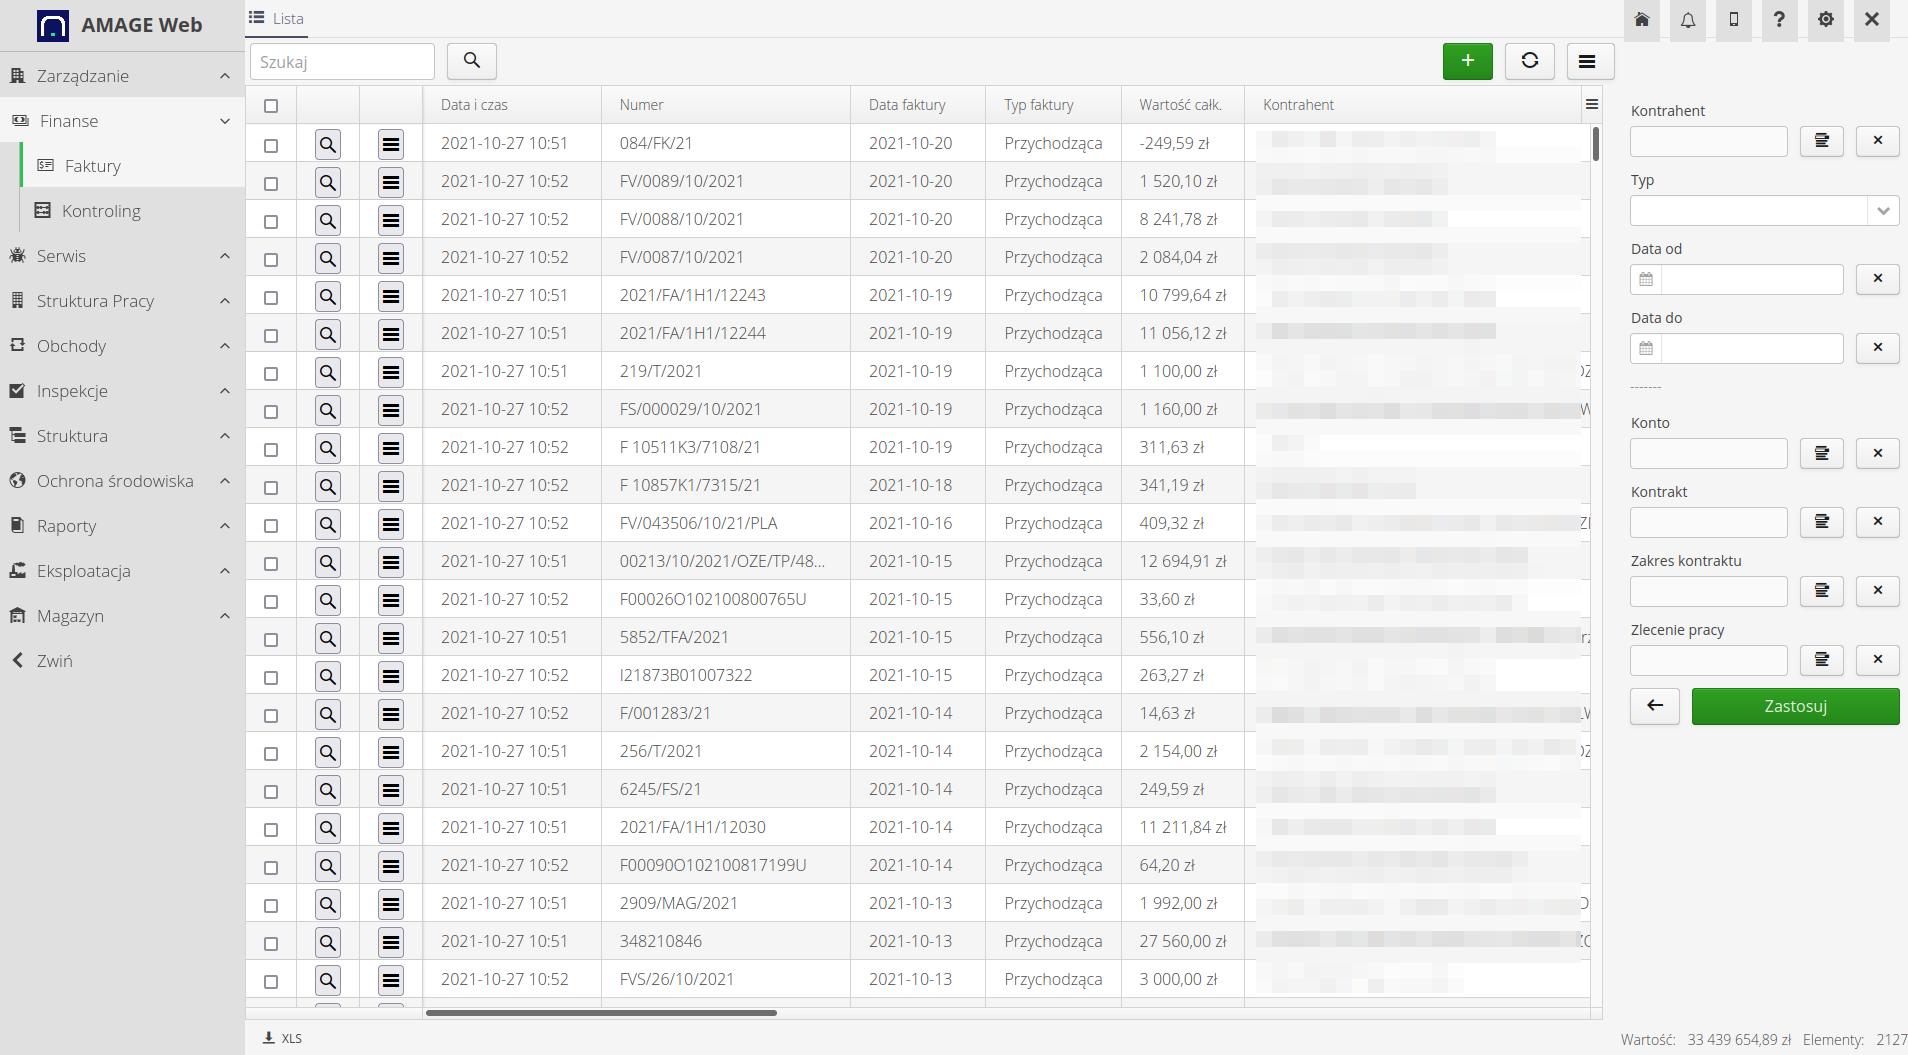Open the Faktury section in sidebar

tap(93, 166)
